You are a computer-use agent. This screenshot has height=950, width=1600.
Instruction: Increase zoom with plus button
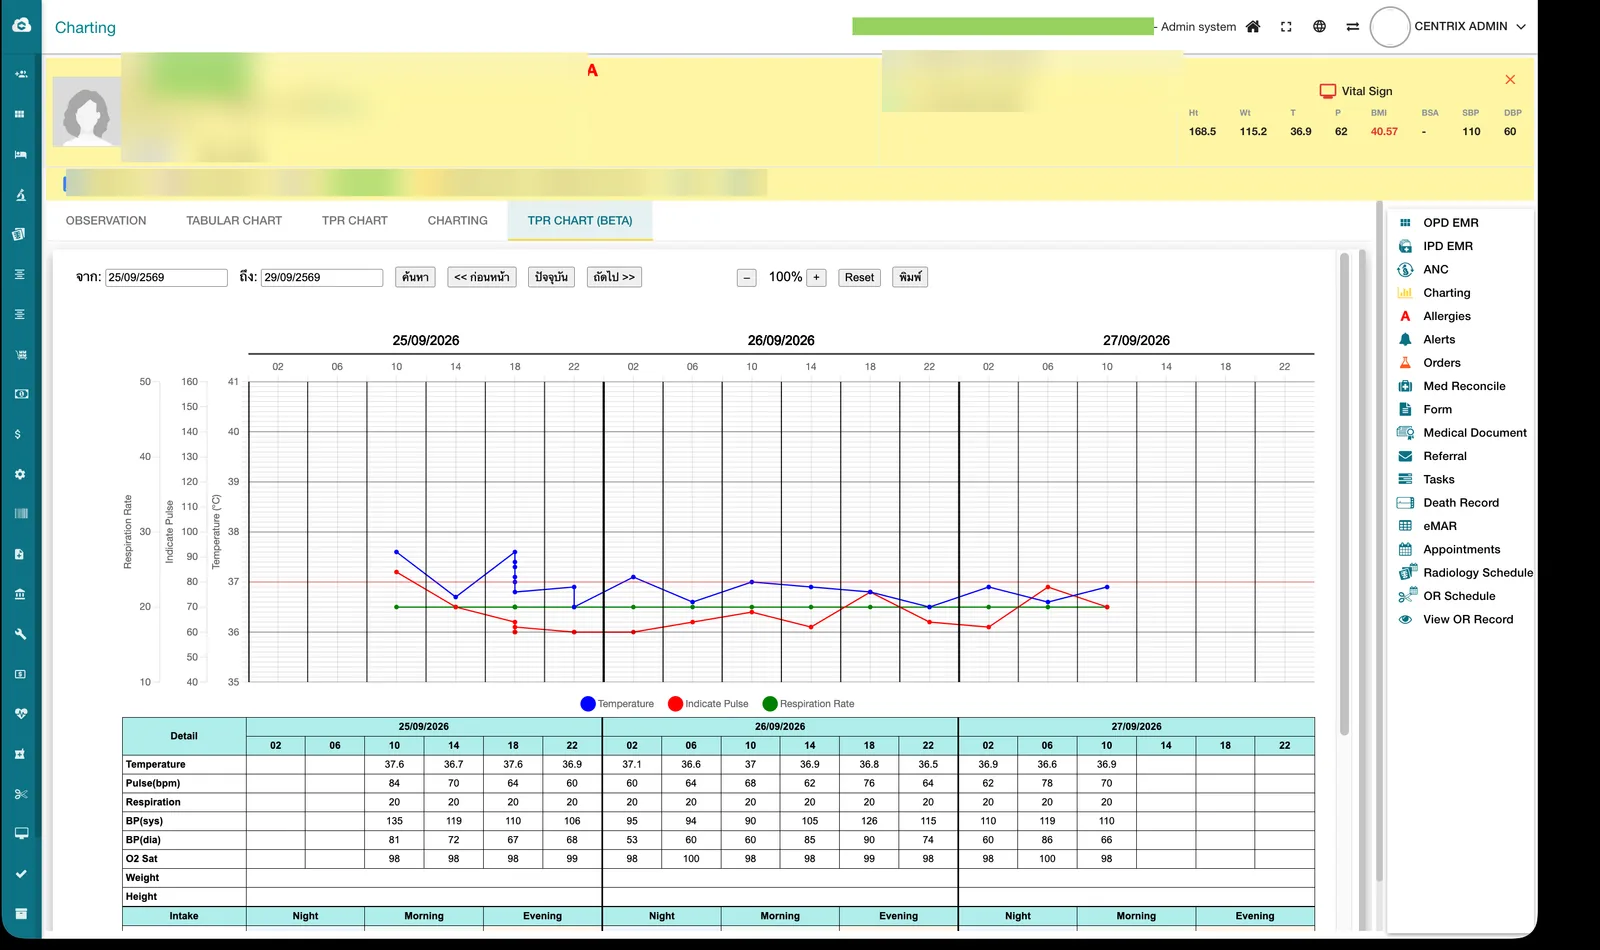[x=816, y=278]
